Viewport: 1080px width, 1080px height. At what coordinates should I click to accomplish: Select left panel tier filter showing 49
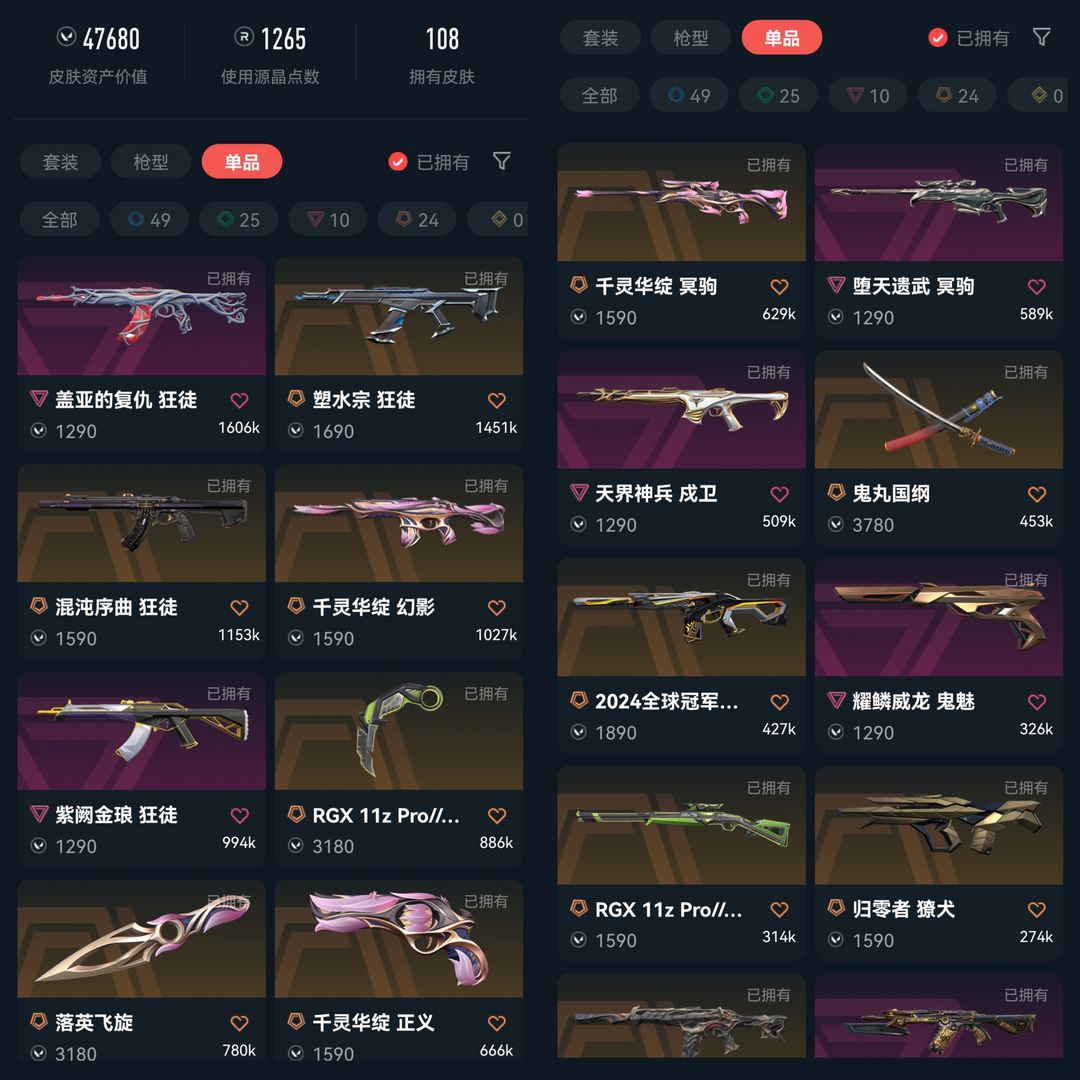click(x=149, y=220)
